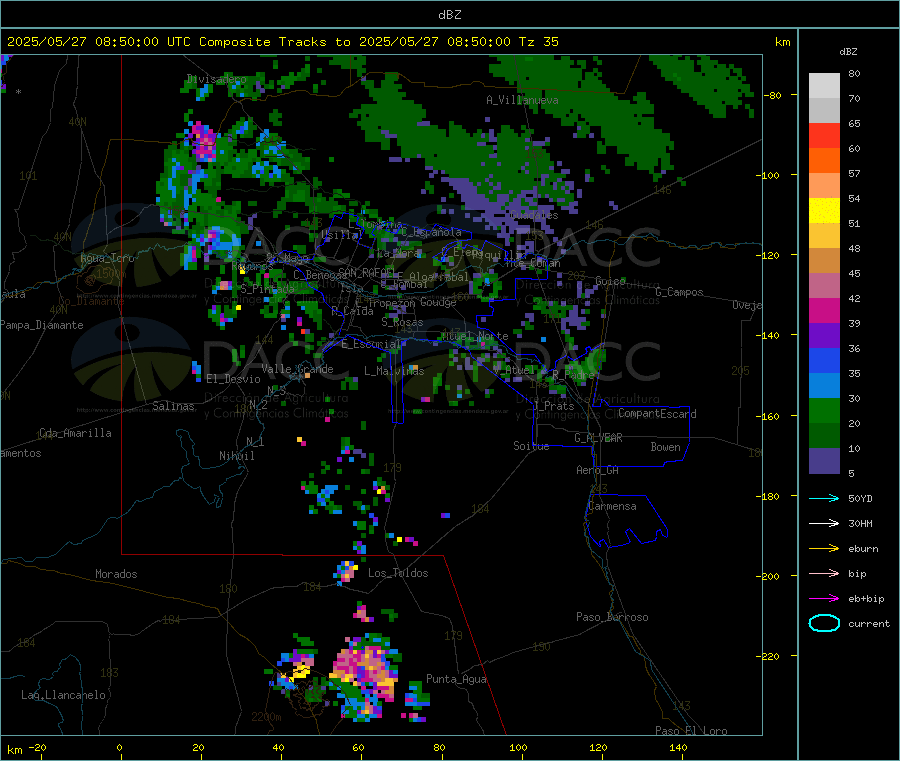
Task: Select the slate purple 10 dBZ swatch
Action: tap(824, 460)
